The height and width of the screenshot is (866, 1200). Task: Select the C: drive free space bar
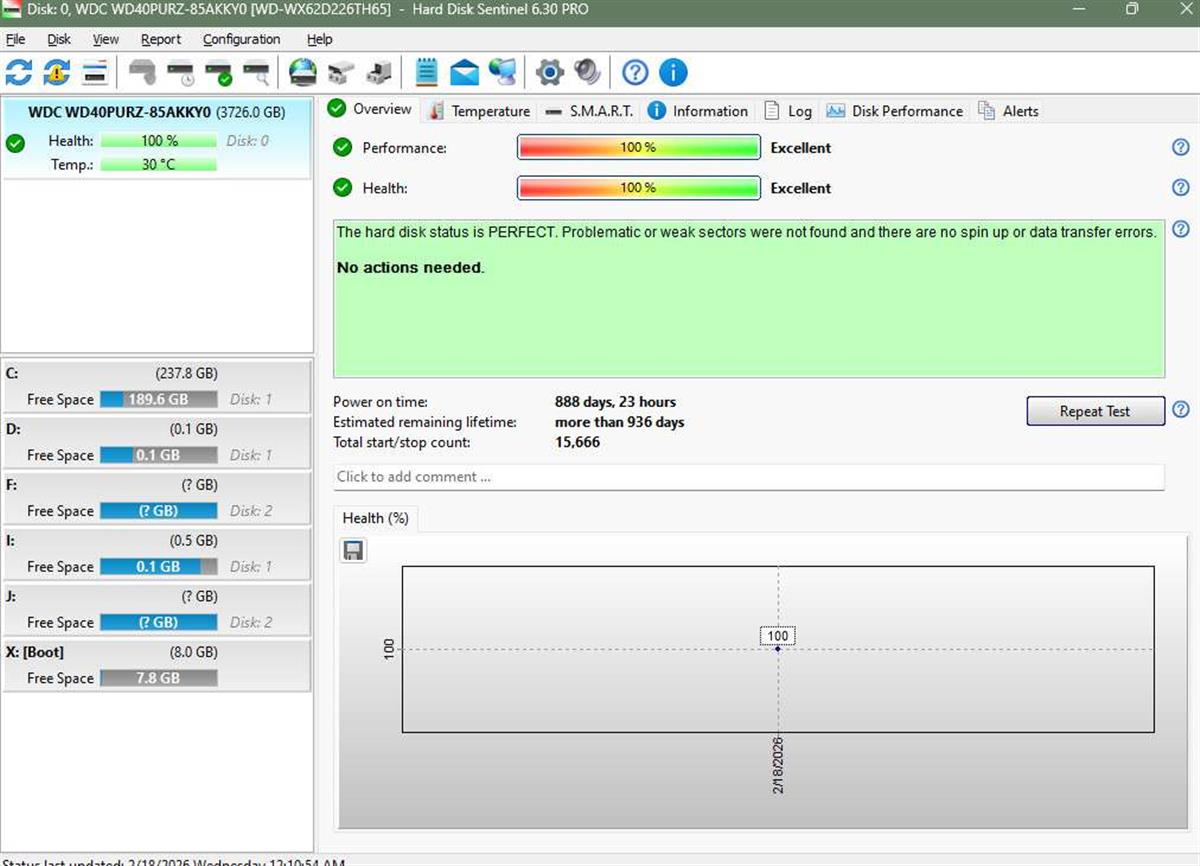158,399
